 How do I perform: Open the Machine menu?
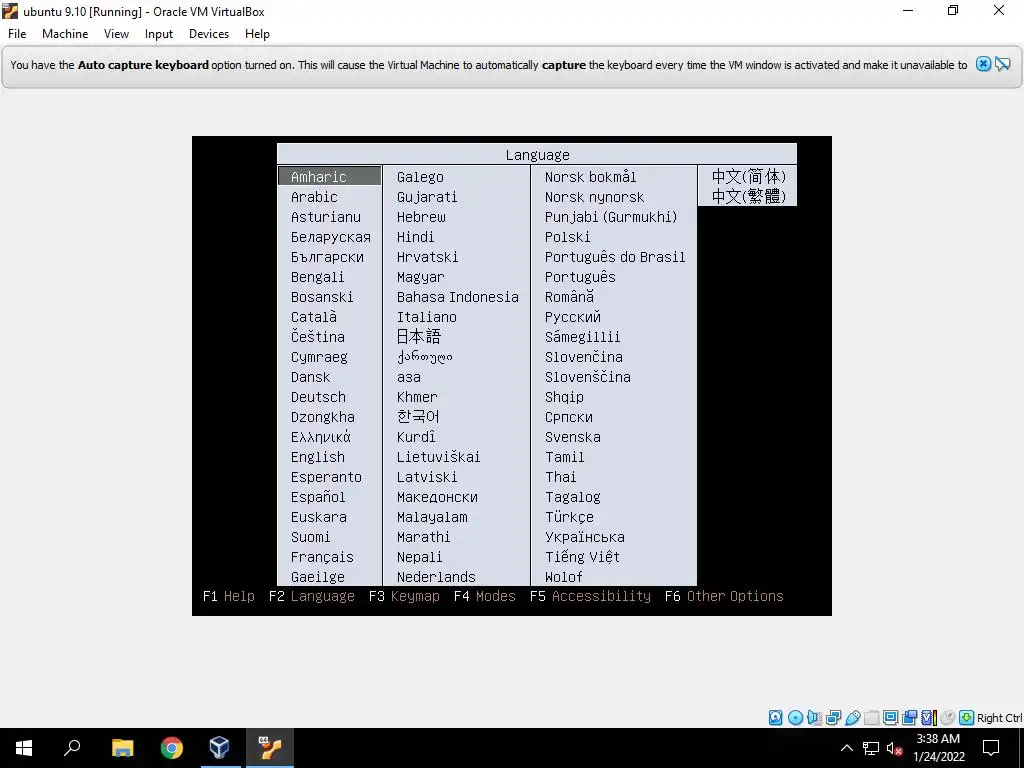pyautogui.click(x=65, y=34)
